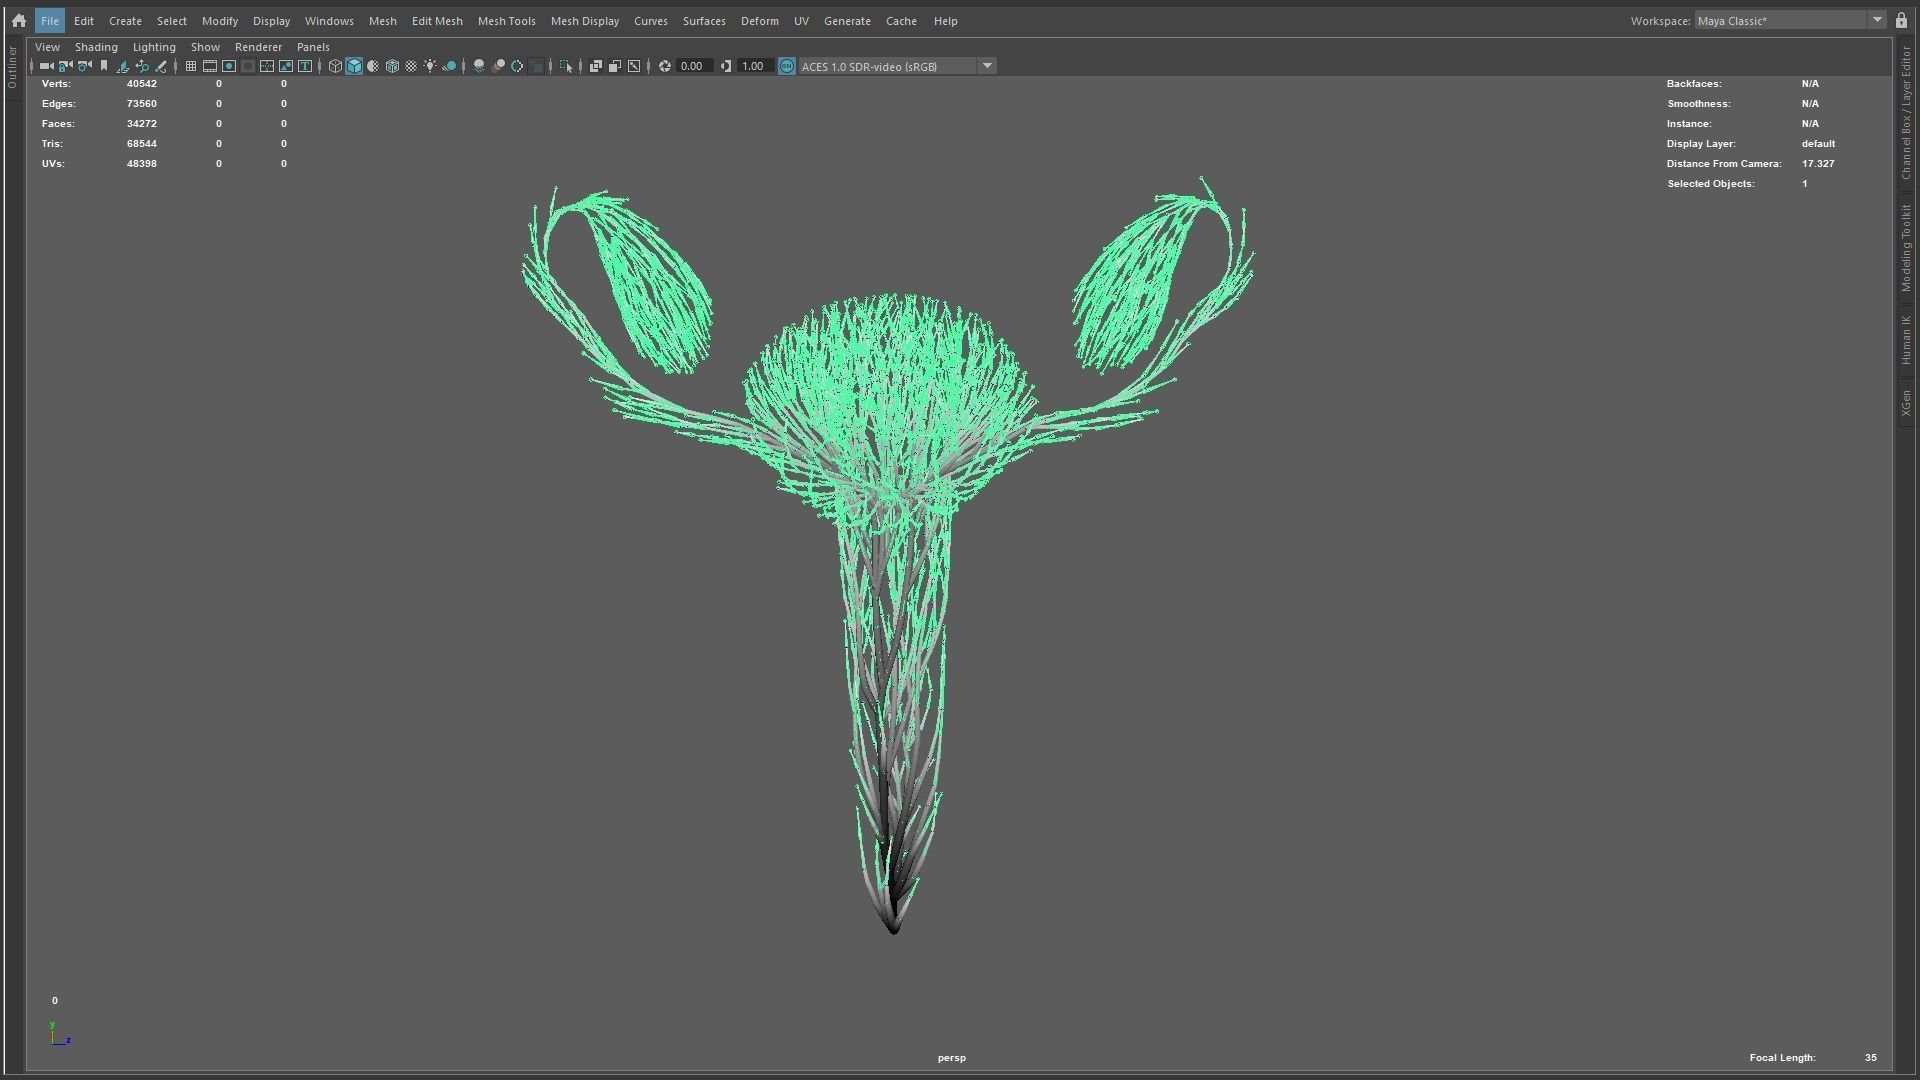Toggle the Field Chart icon
Screen dimensions: 1920x1080
(x=267, y=66)
